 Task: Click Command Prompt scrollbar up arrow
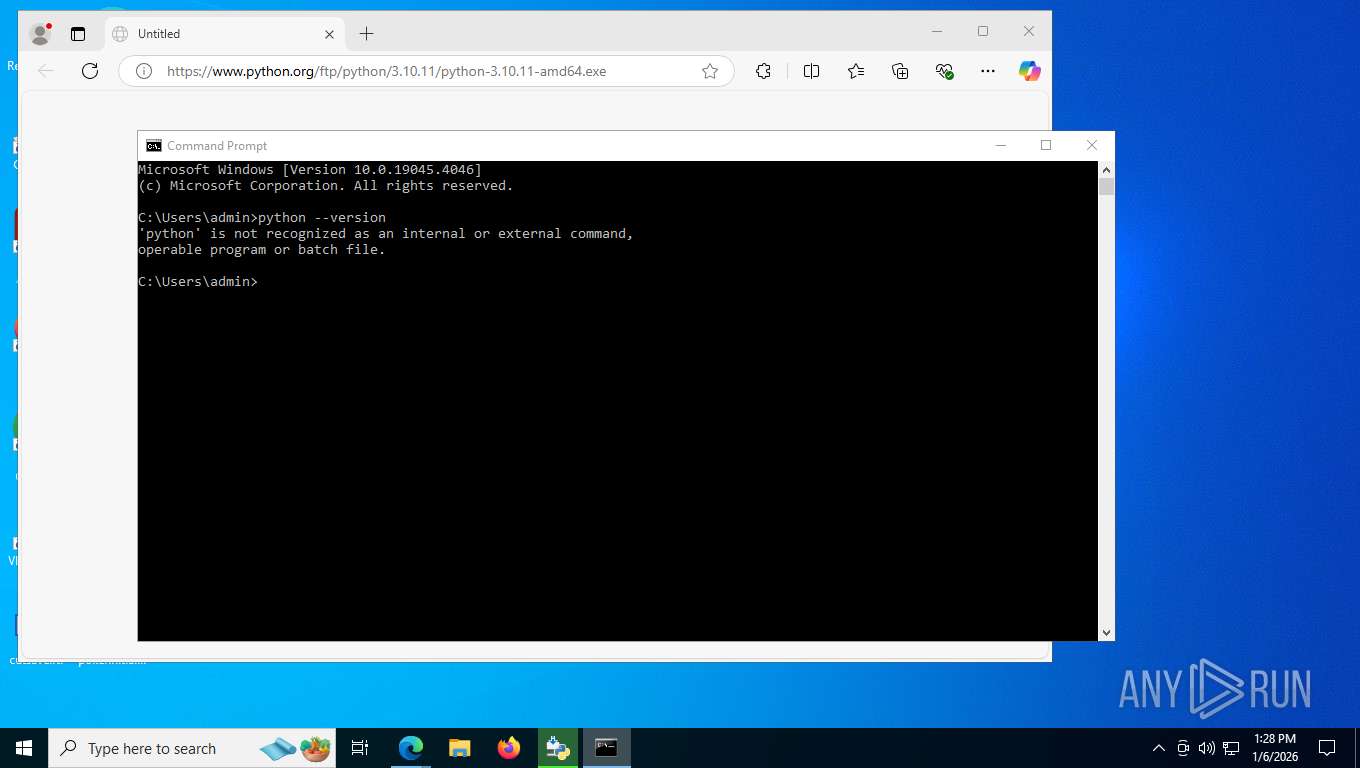coord(1106,170)
